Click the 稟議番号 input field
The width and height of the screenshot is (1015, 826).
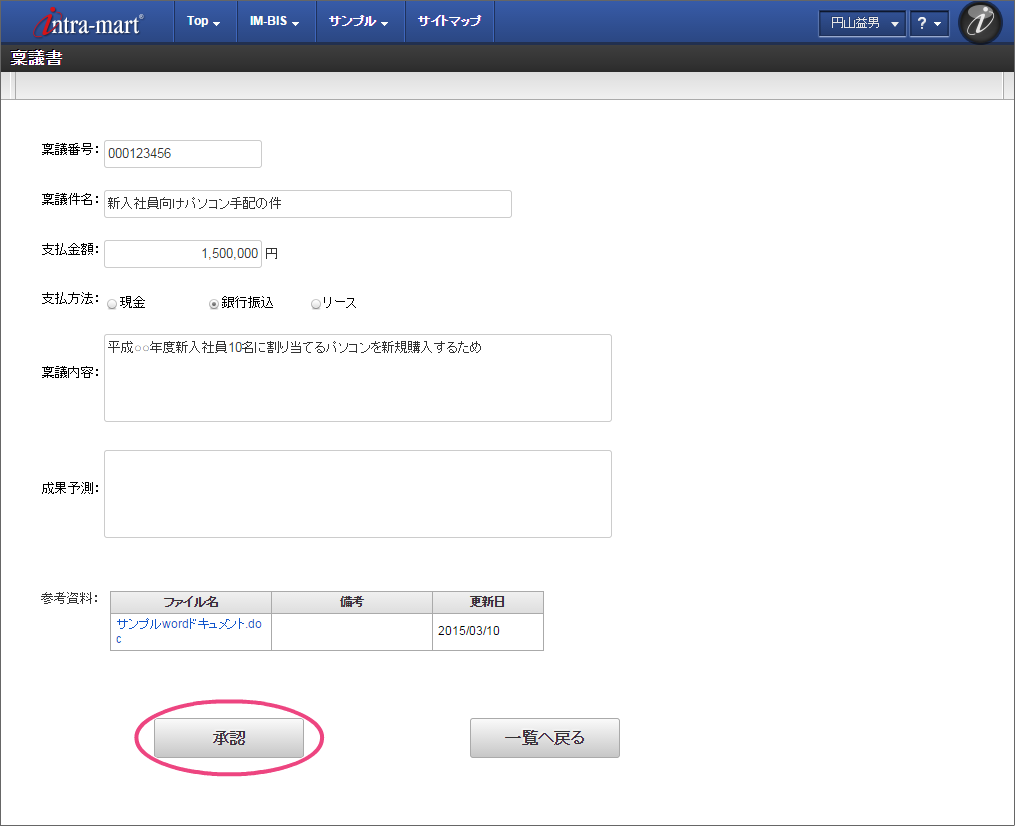coord(182,154)
